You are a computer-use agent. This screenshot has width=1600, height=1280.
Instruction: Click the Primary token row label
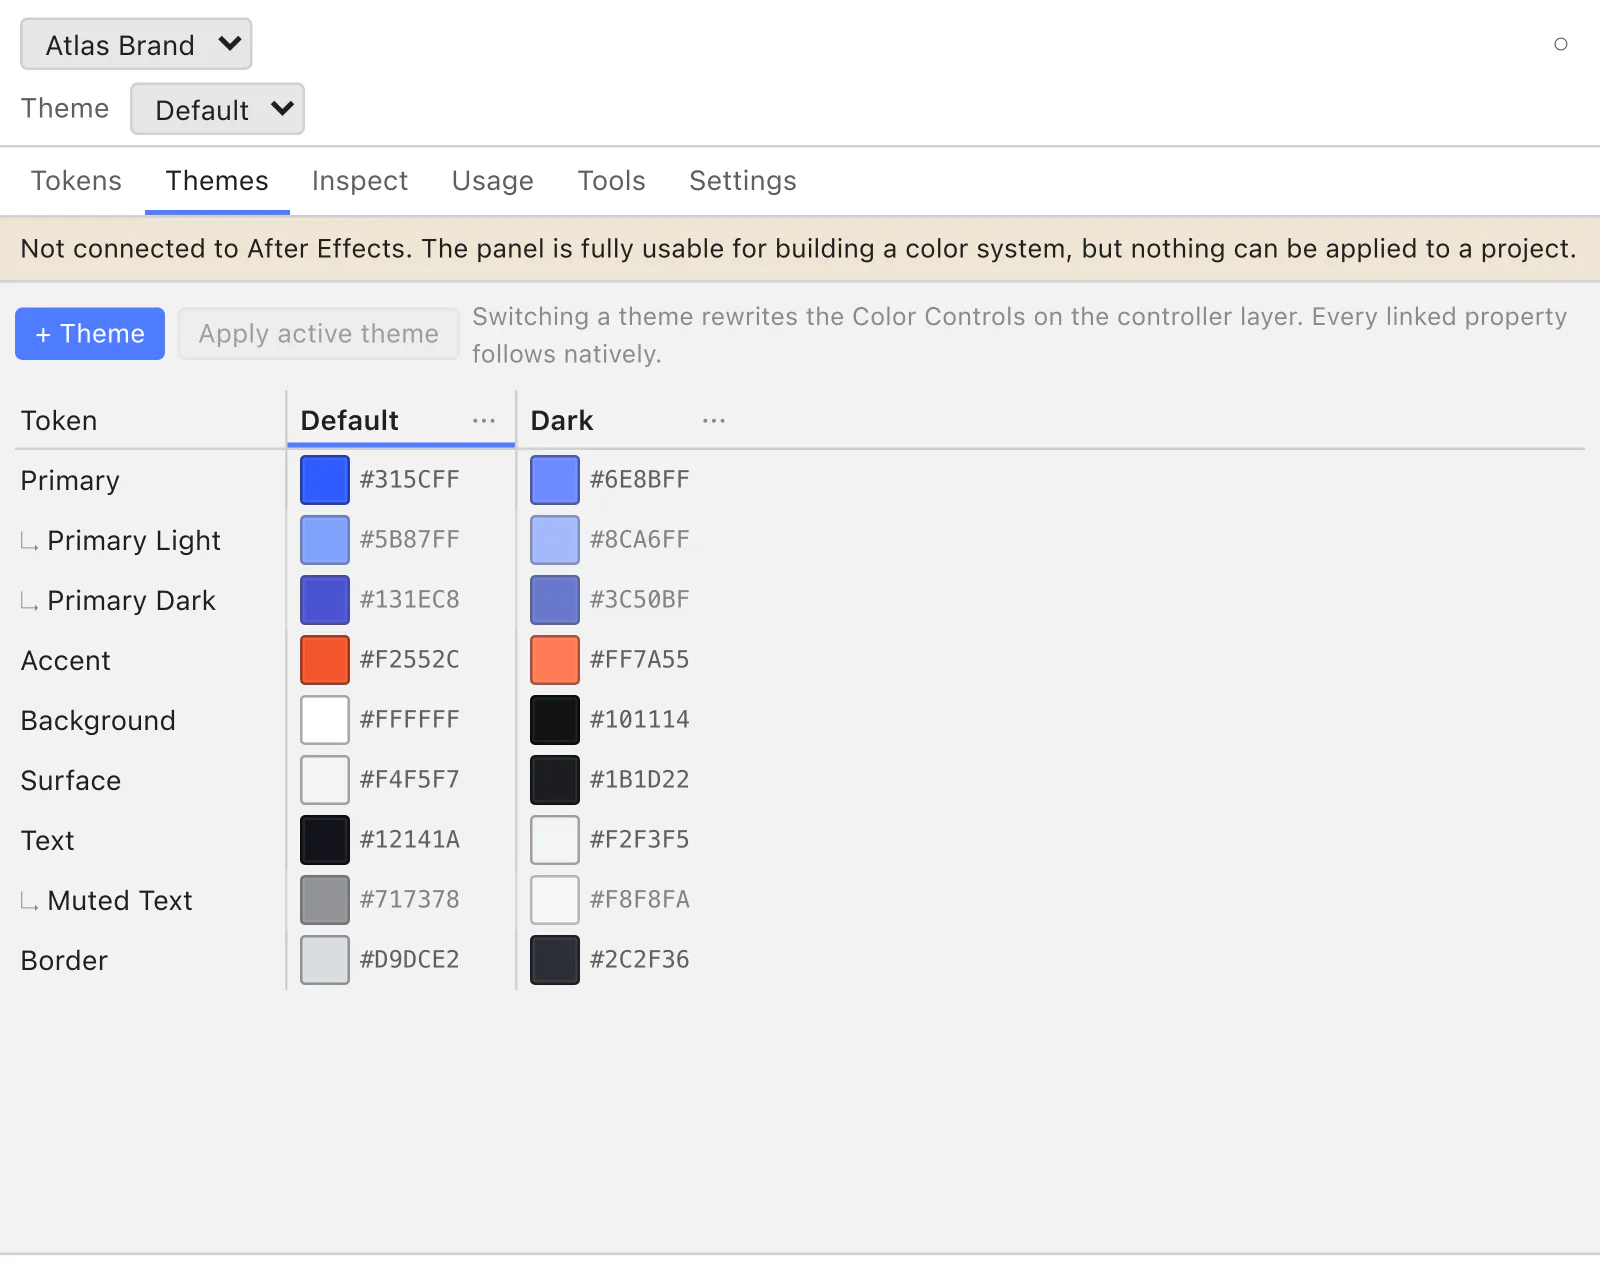70,481
